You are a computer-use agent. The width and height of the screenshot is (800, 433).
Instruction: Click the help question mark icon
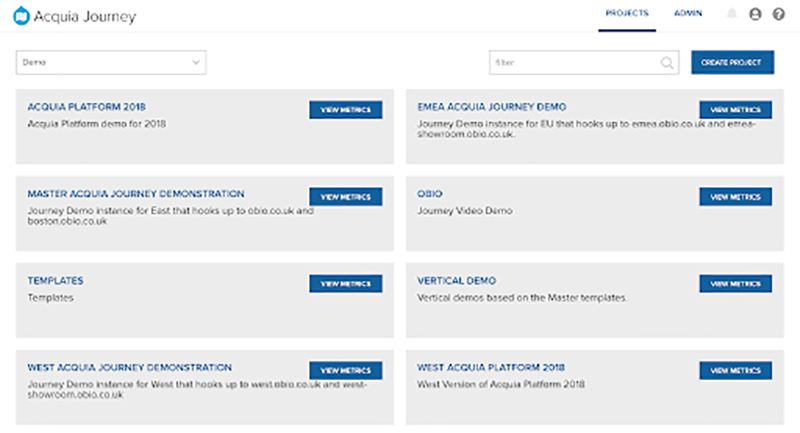click(x=778, y=14)
